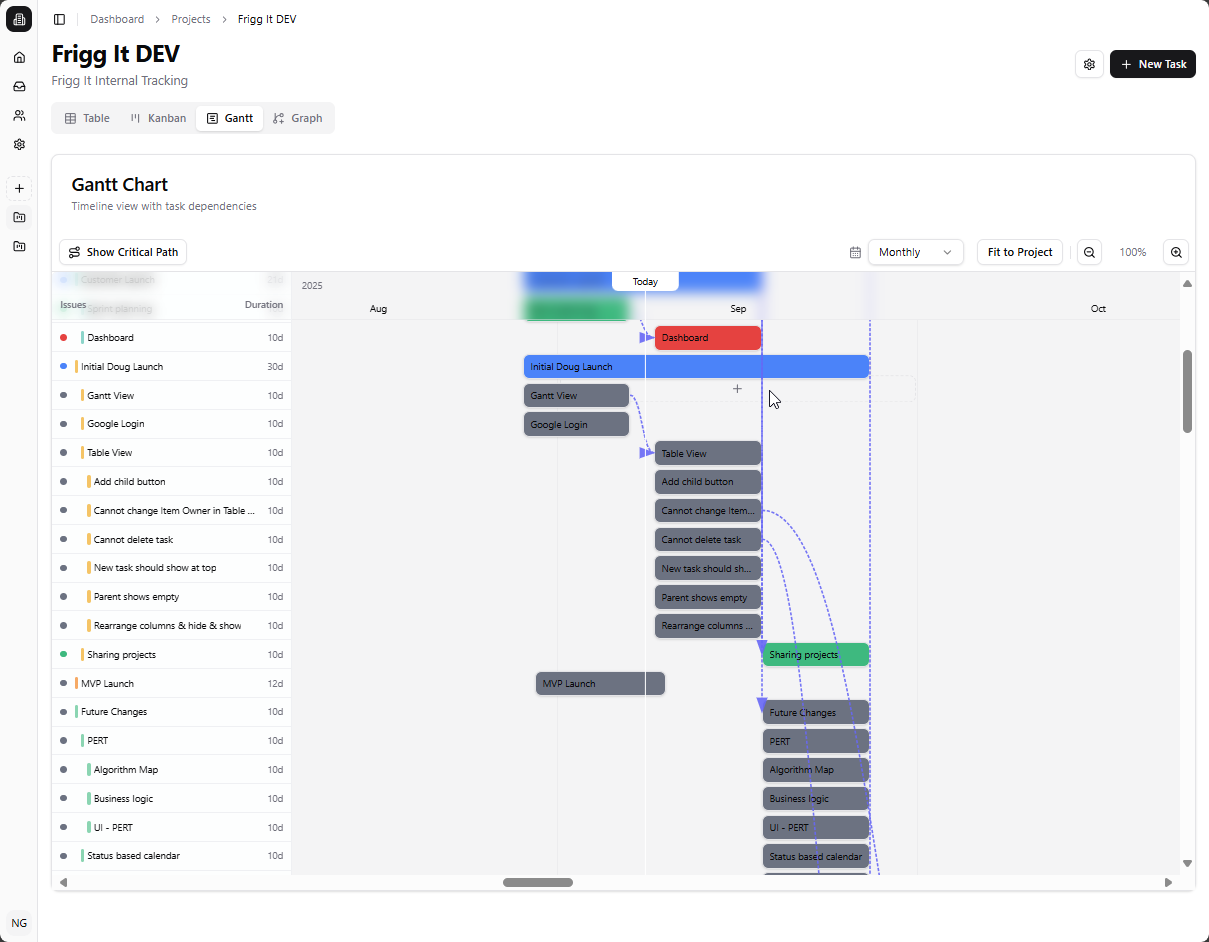Screen dimensions: 1209x942
Task: Switch to the Graph view tab
Action: point(298,118)
